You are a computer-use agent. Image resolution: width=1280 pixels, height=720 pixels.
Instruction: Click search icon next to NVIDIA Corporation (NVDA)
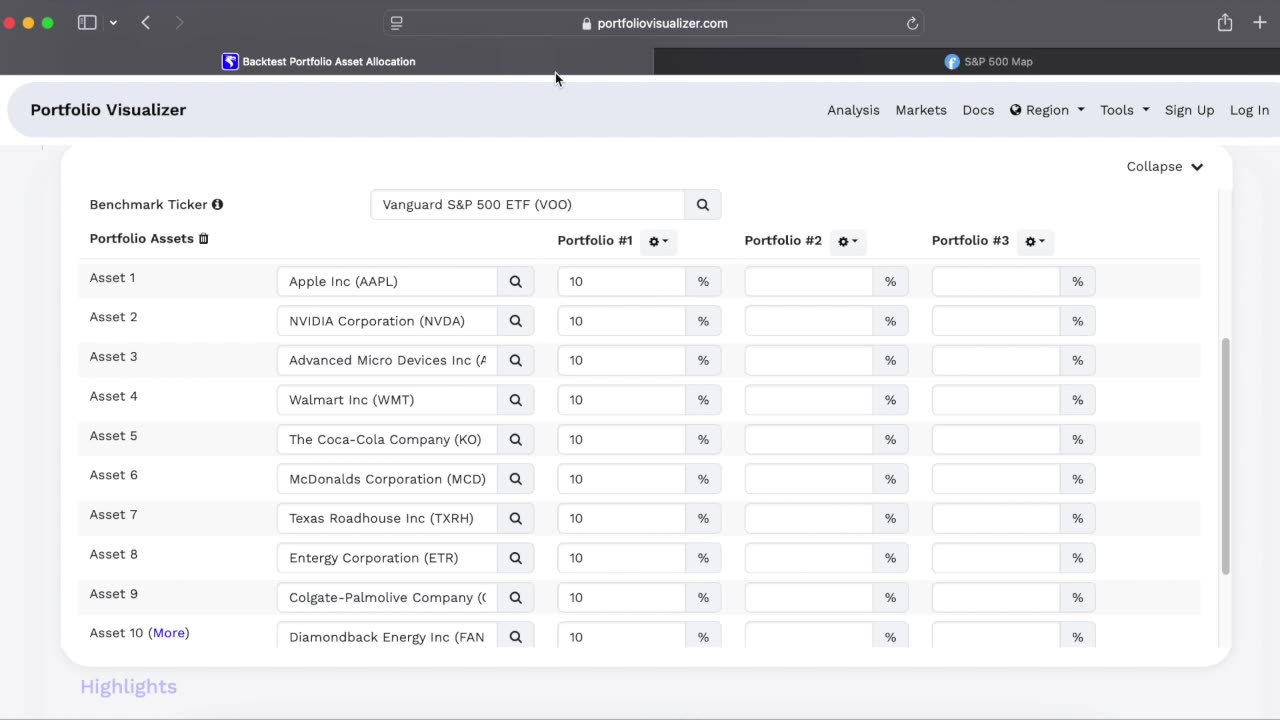click(x=516, y=321)
